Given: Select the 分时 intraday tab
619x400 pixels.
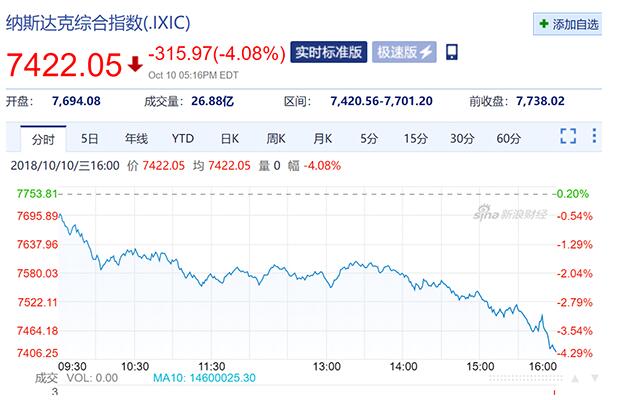Looking at the screenshot, I should click(43, 137).
